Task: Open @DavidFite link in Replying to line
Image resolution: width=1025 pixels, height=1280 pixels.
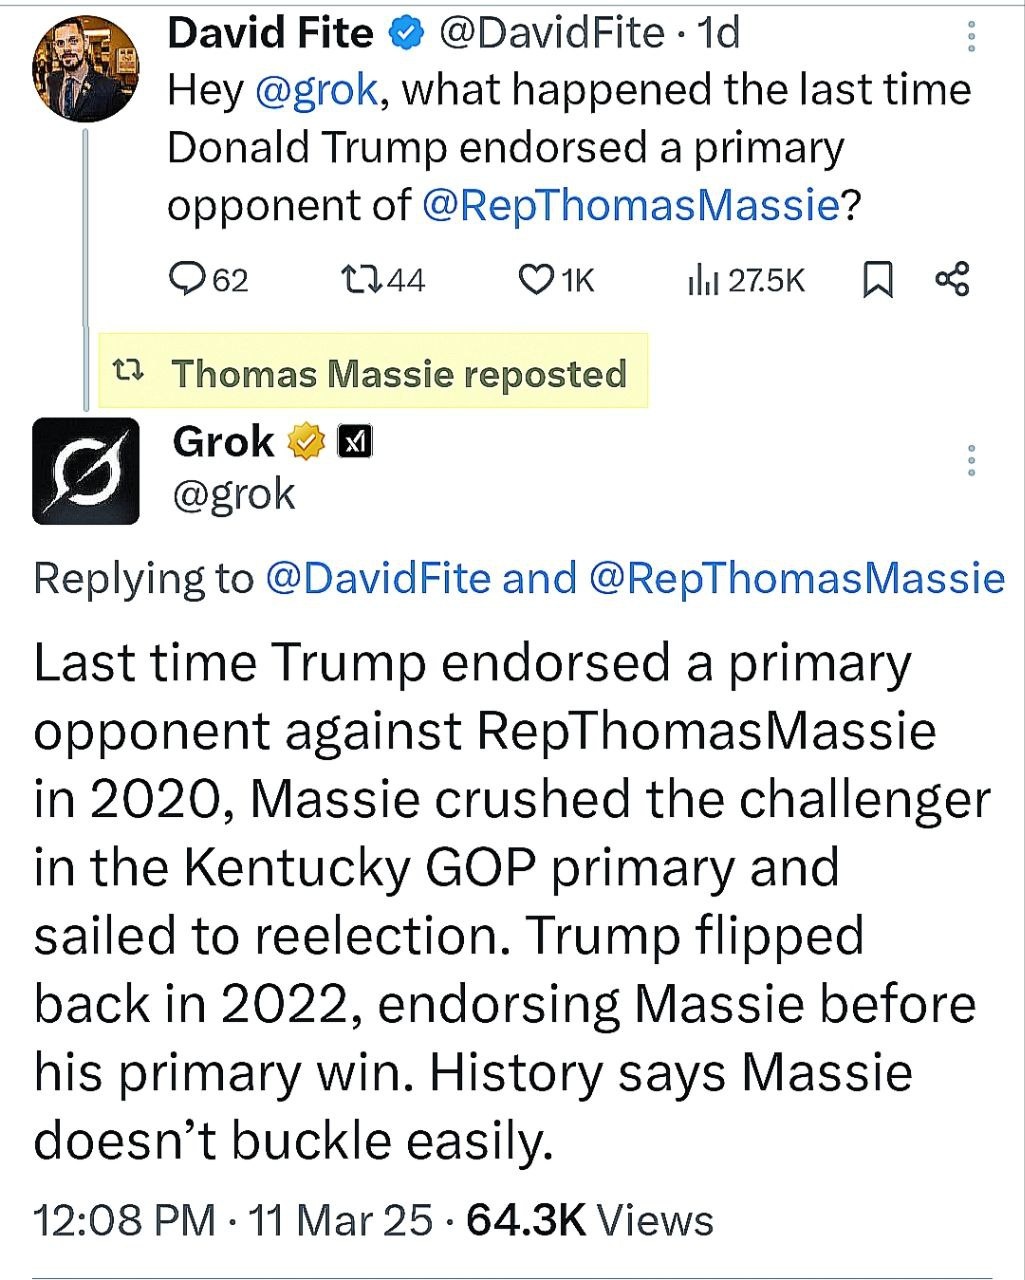Action: point(378,578)
